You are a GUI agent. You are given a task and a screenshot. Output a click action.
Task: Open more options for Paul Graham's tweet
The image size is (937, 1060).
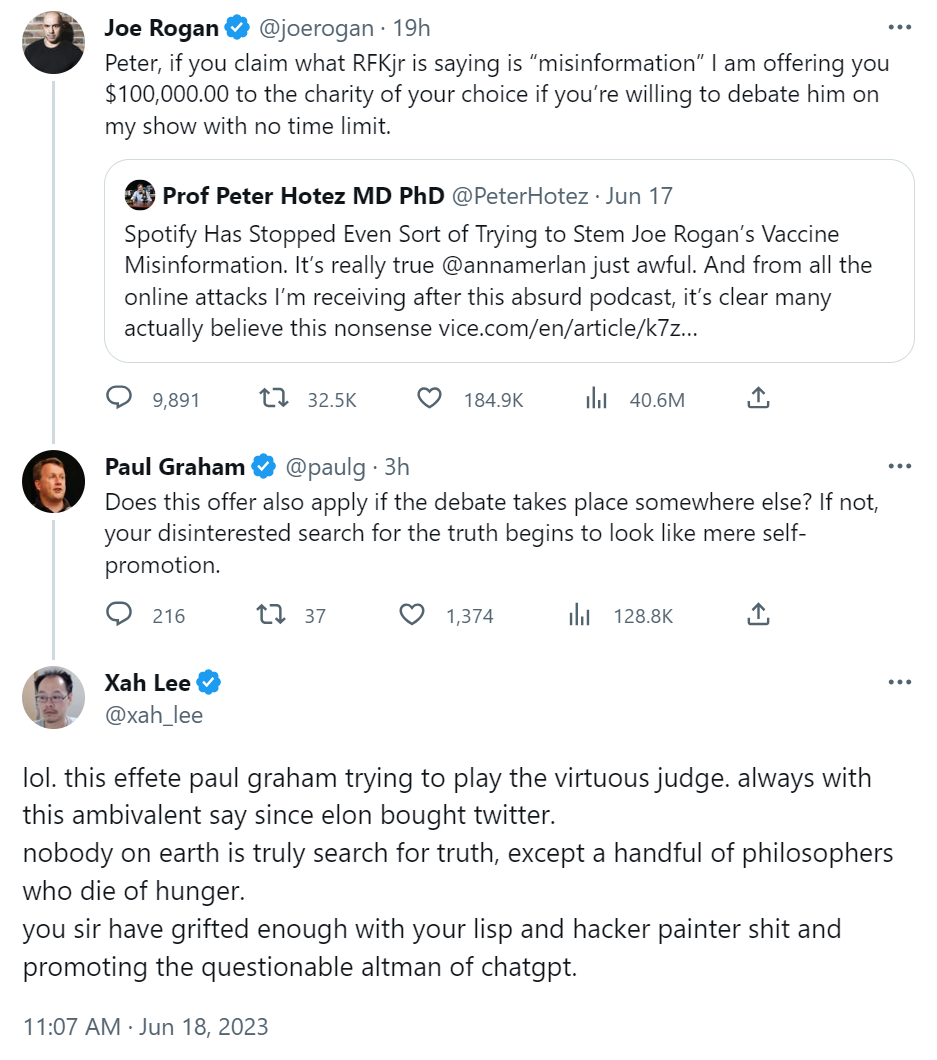(900, 466)
